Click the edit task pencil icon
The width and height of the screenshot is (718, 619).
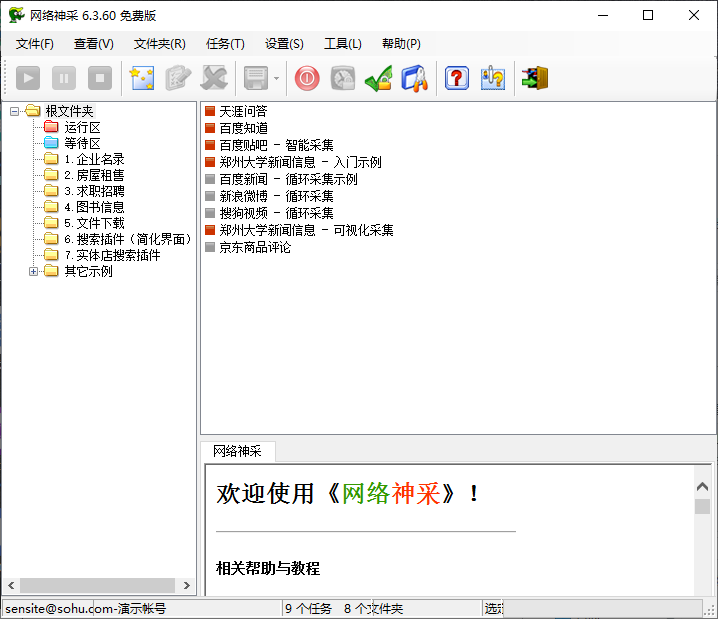(x=178, y=78)
